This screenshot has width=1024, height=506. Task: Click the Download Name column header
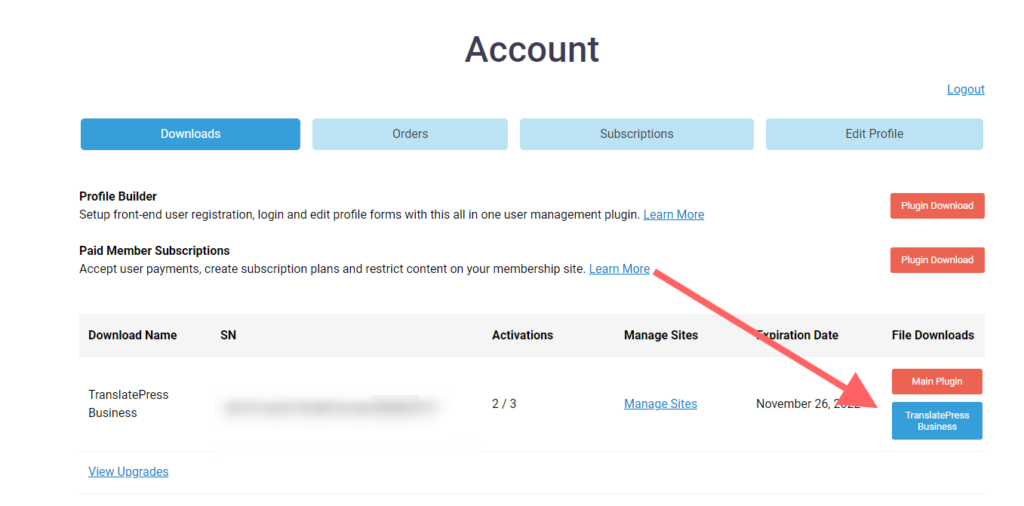tap(133, 335)
